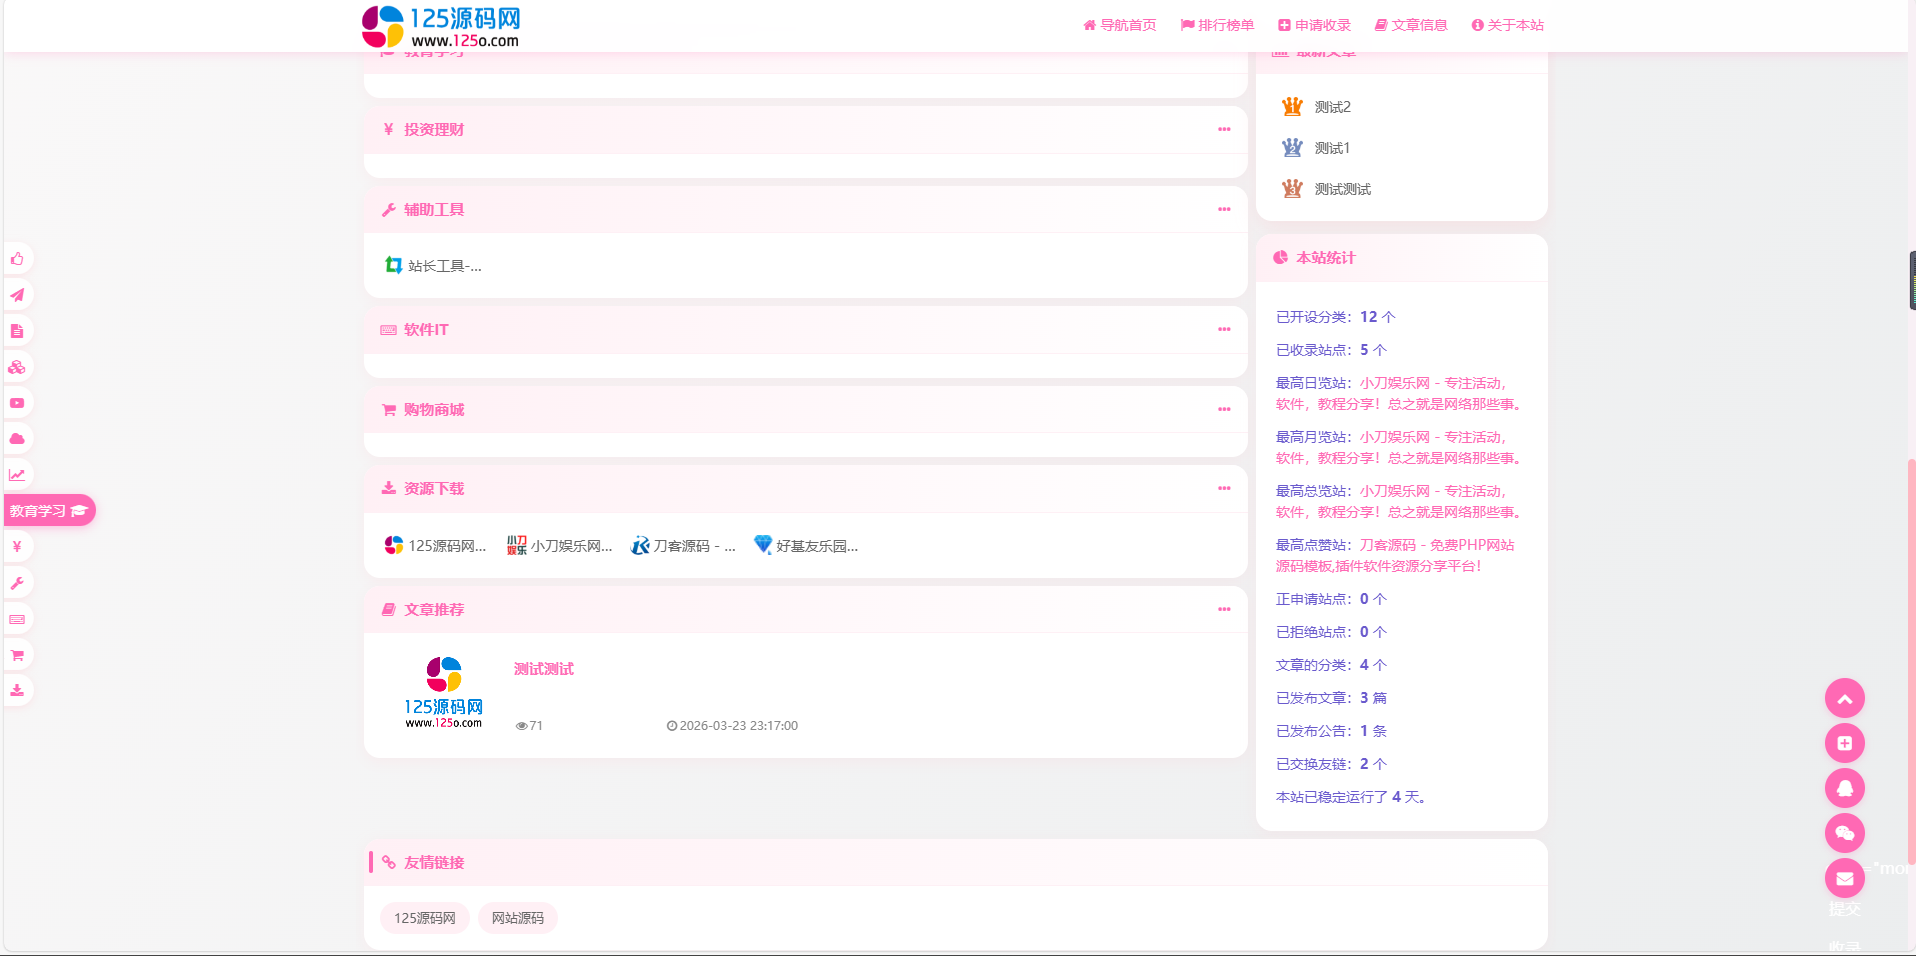Viewport: 1916px width, 956px height.
Task: Open article 测试2 in latest list
Action: click(x=1333, y=107)
